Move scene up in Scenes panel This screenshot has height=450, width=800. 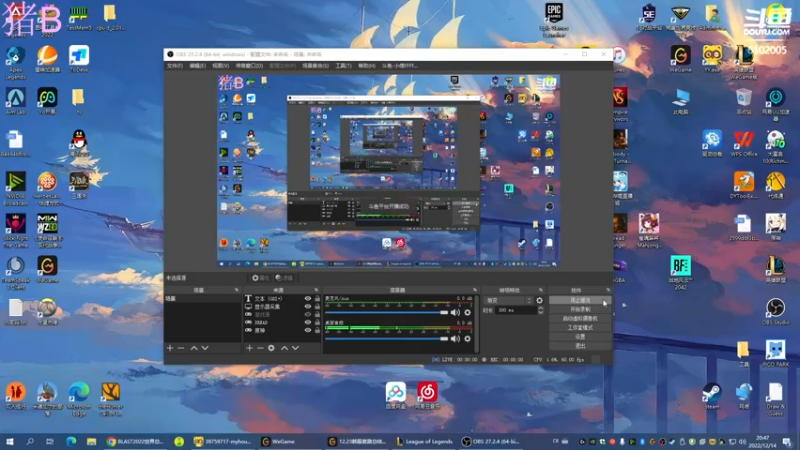tap(194, 348)
